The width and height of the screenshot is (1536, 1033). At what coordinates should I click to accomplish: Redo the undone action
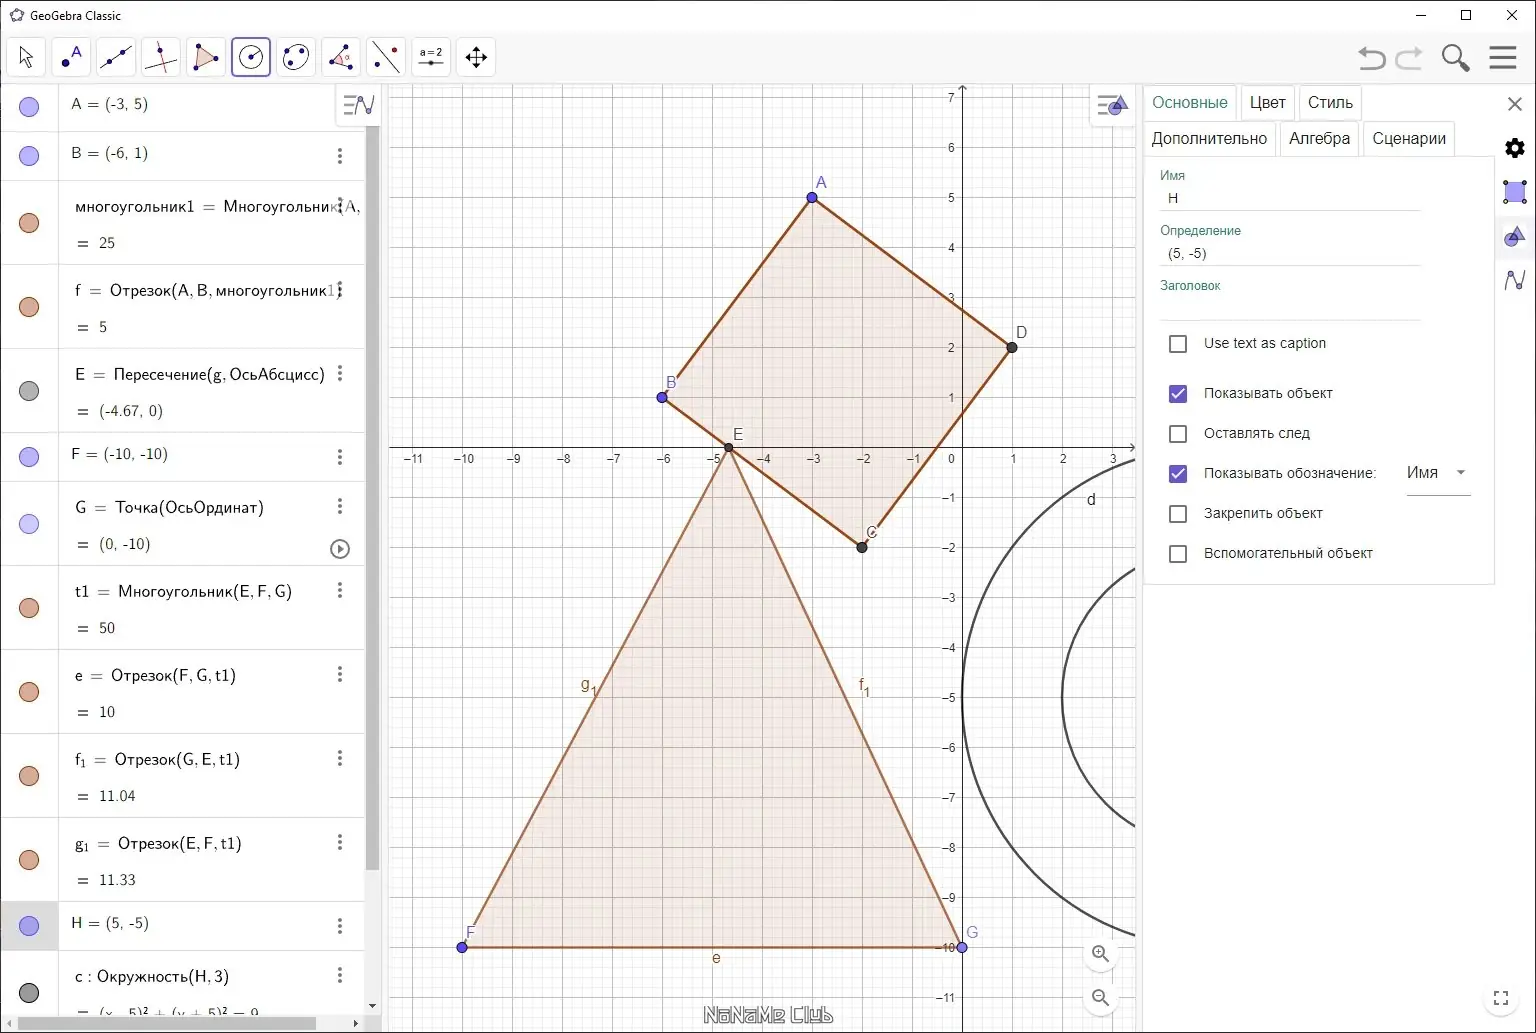(1409, 58)
